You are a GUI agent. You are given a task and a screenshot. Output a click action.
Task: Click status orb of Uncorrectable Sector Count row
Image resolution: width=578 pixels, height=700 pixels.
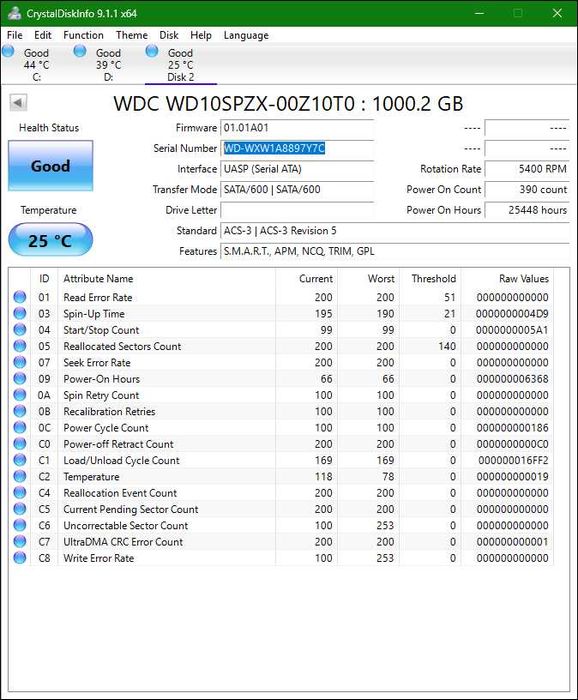[x=20, y=525]
